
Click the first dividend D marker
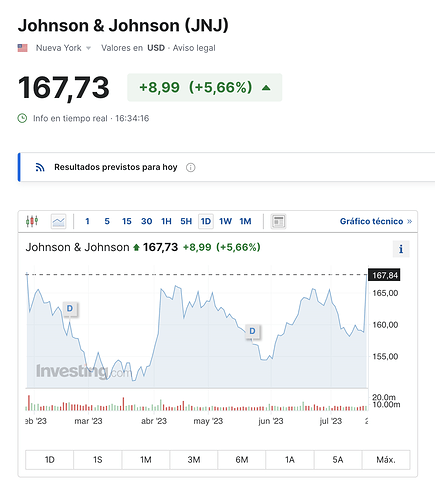tap(70, 309)
